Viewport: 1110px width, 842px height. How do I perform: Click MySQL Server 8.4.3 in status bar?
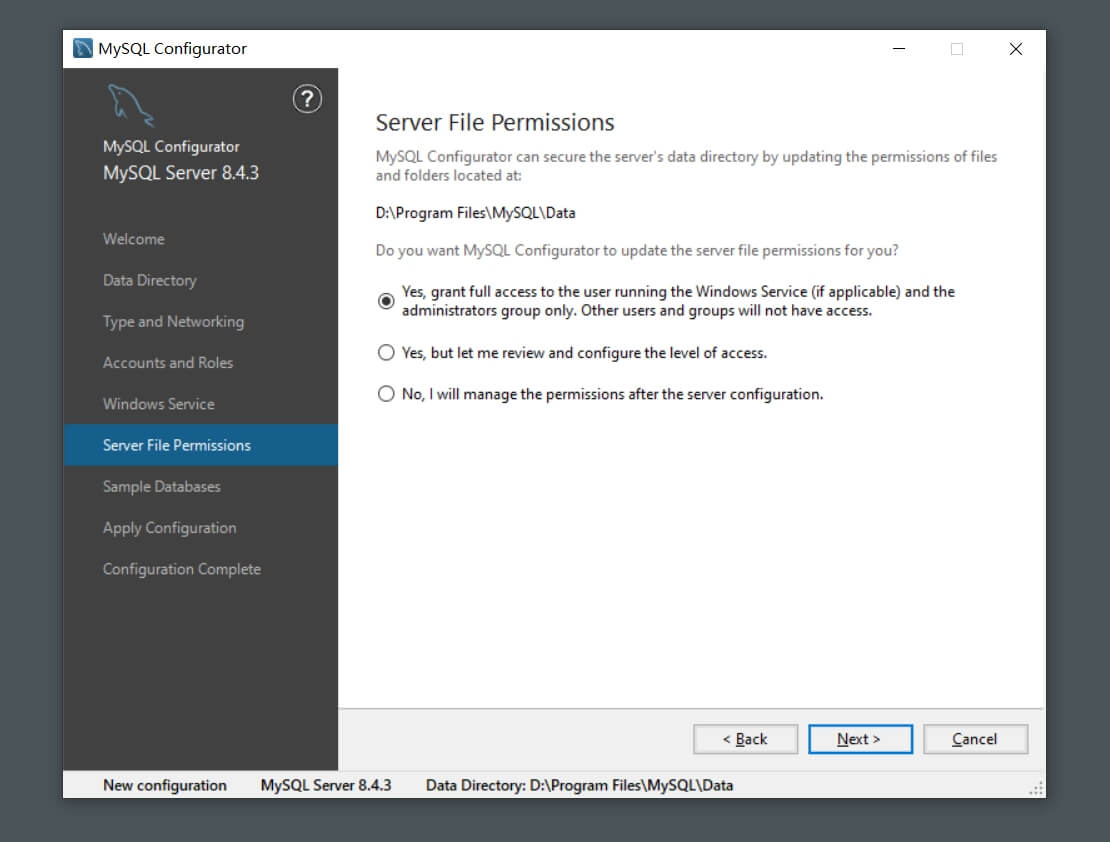click(x=326, y=785)
